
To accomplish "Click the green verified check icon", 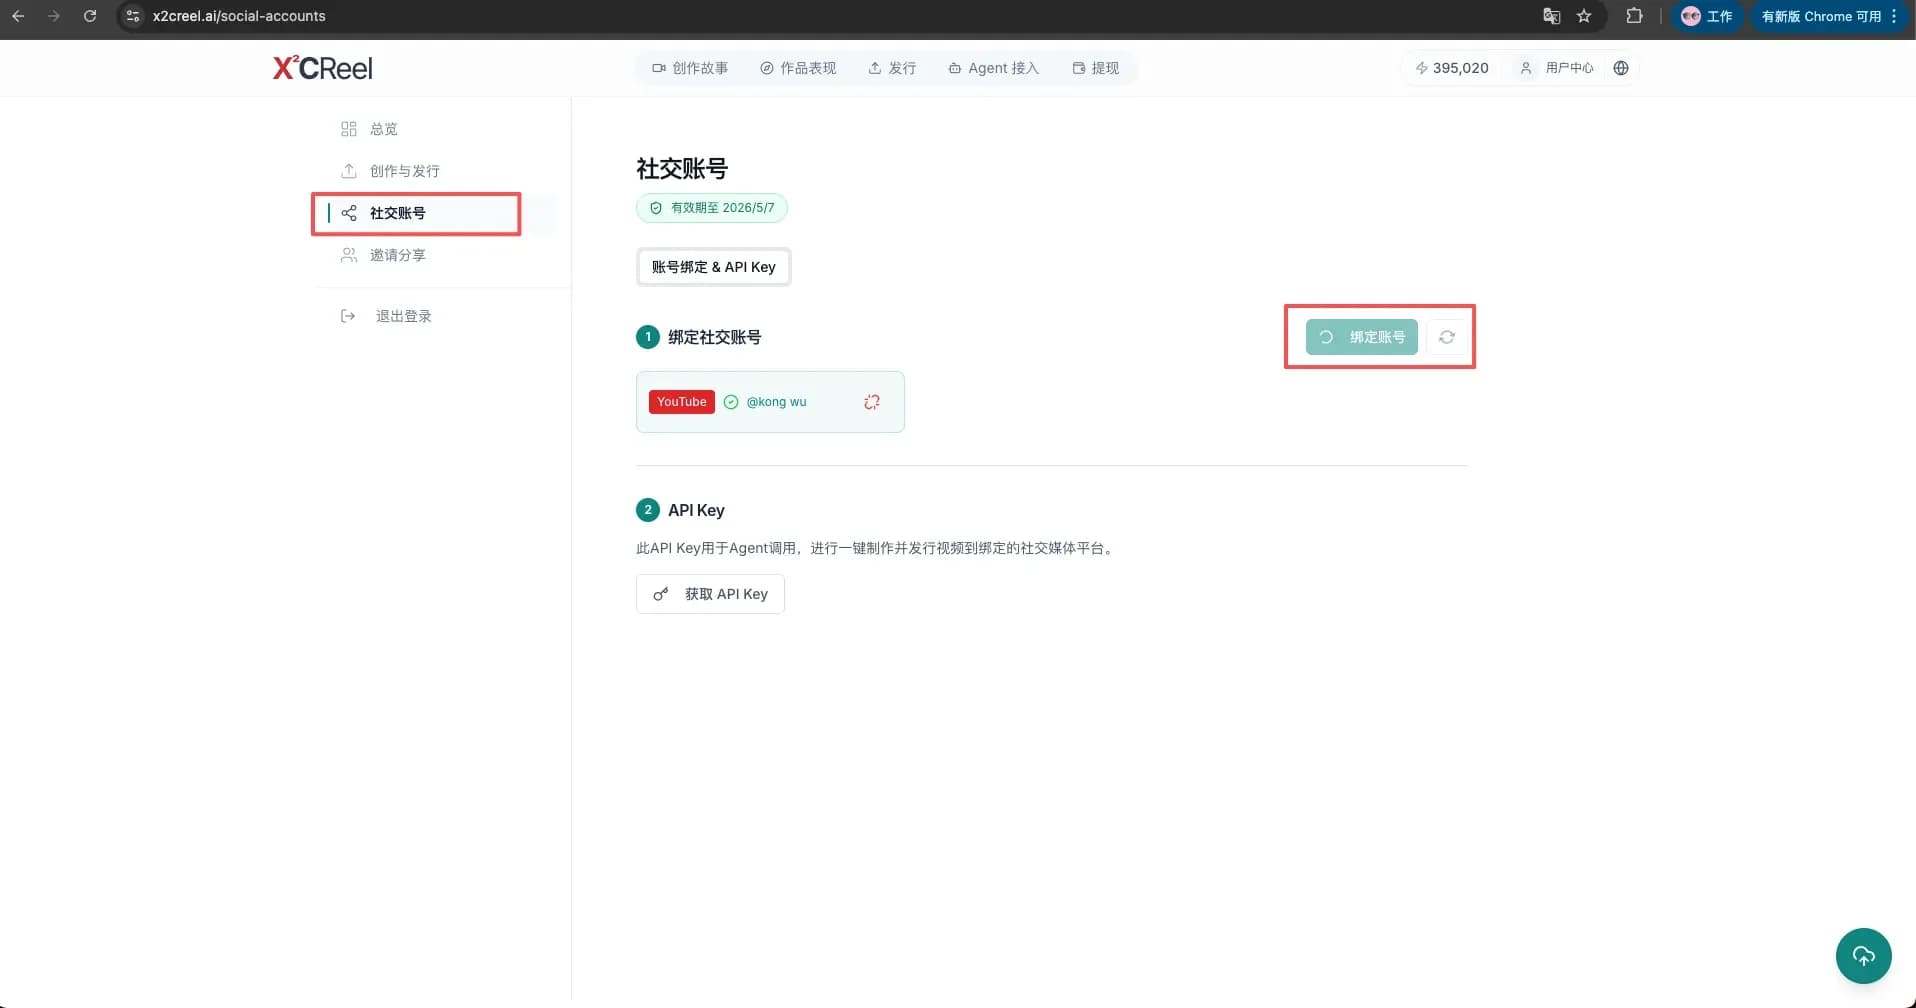I will [731, 402].
